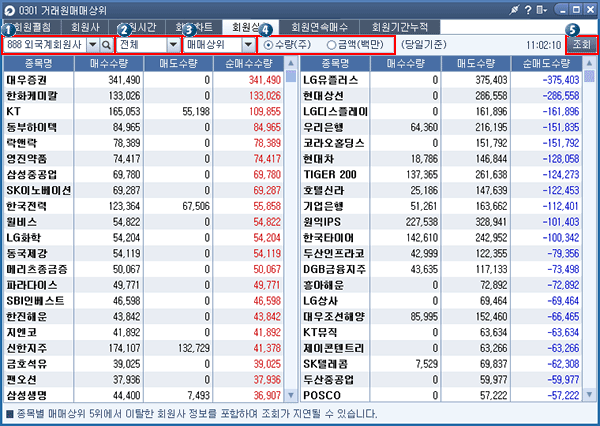Image resolution: width=600 pixels, height=426 pixels.
Task: Sort by the 순매도수량 column header
Action: (x=546, y=63)
